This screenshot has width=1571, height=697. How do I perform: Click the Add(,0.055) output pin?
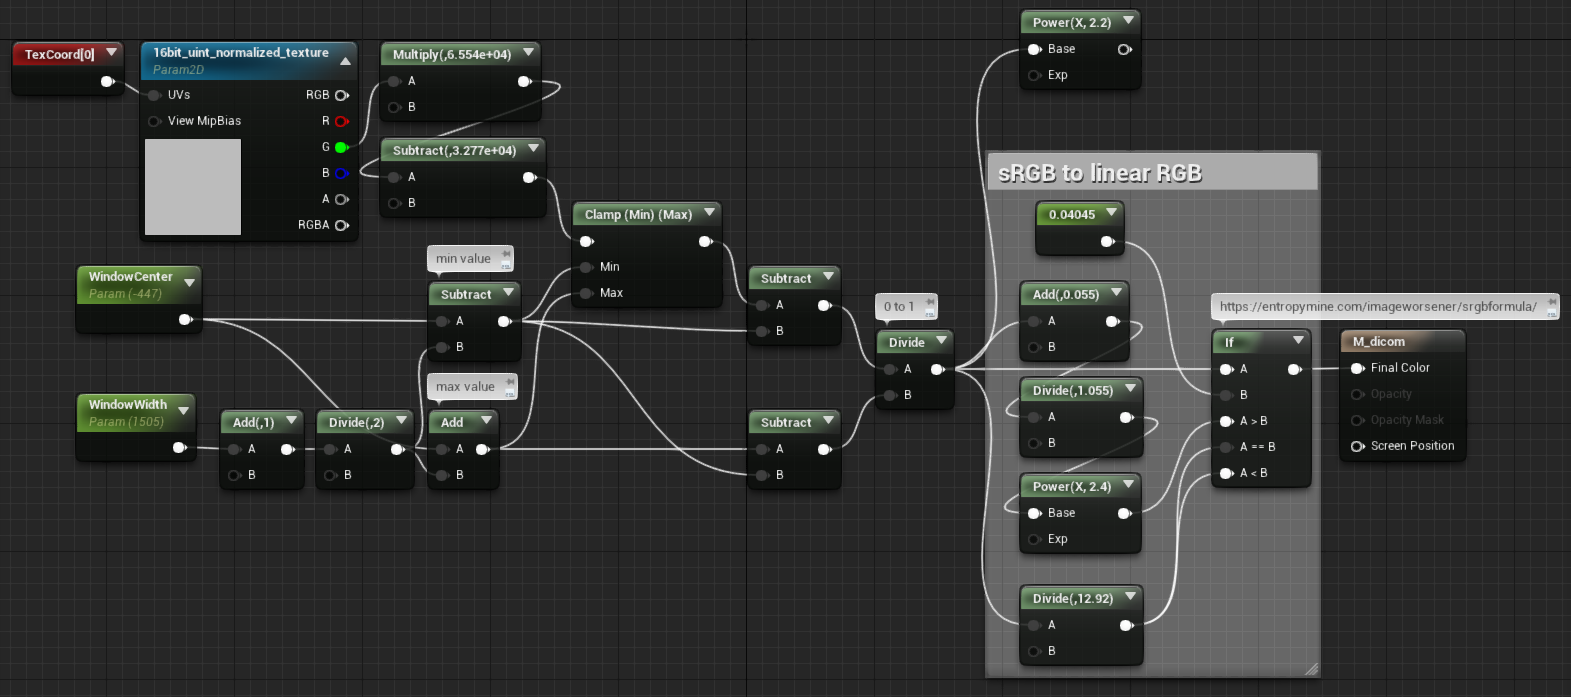[1112, 321]
